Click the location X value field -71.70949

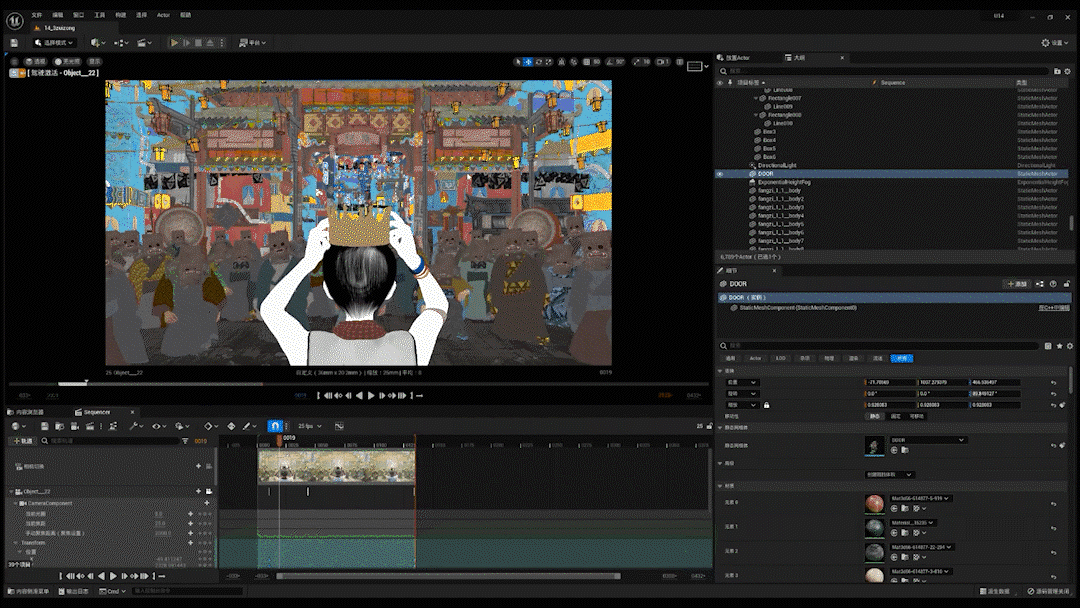pyautogui.click(x=890, y=382)
